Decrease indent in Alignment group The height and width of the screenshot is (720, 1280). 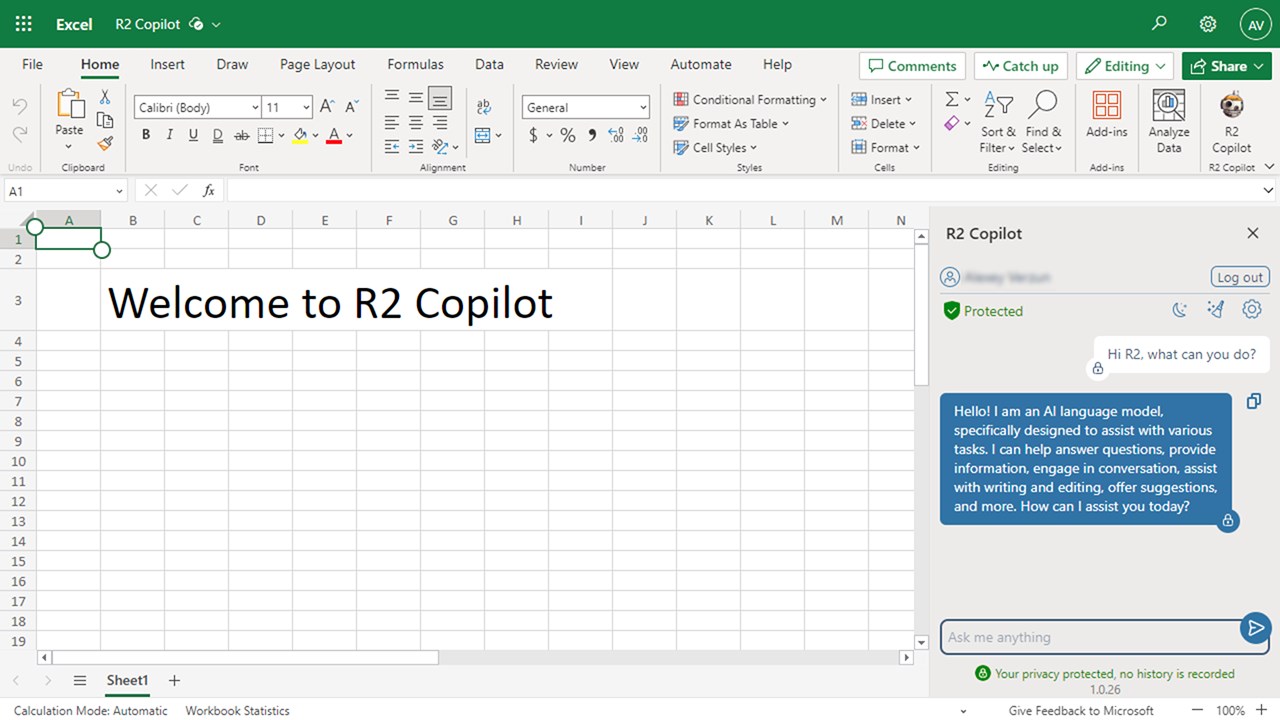[391, 147]
